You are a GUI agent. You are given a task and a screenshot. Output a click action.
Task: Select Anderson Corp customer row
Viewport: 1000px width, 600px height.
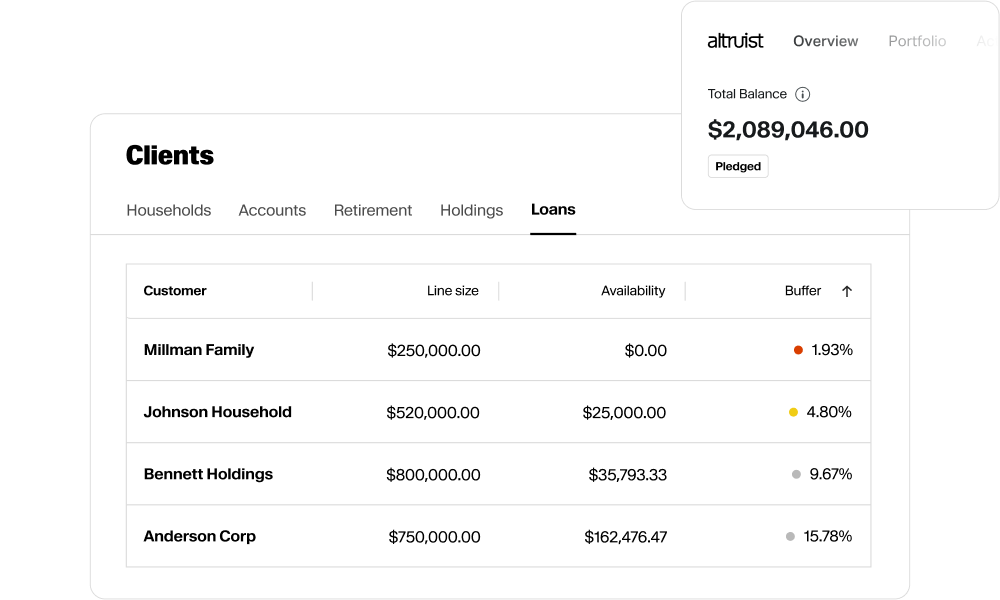pos(200,536)
